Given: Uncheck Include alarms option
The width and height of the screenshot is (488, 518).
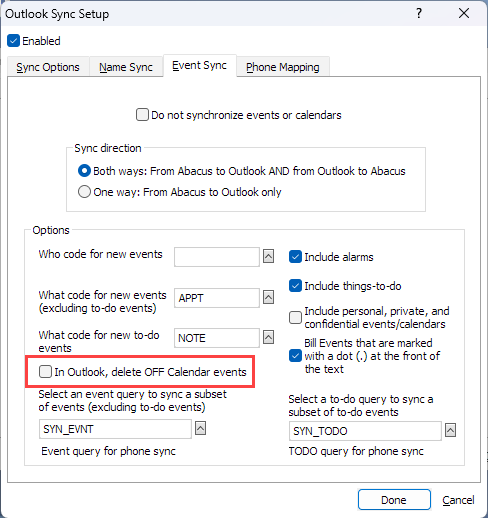Looking at the screenshot, I should coord(295,257).
